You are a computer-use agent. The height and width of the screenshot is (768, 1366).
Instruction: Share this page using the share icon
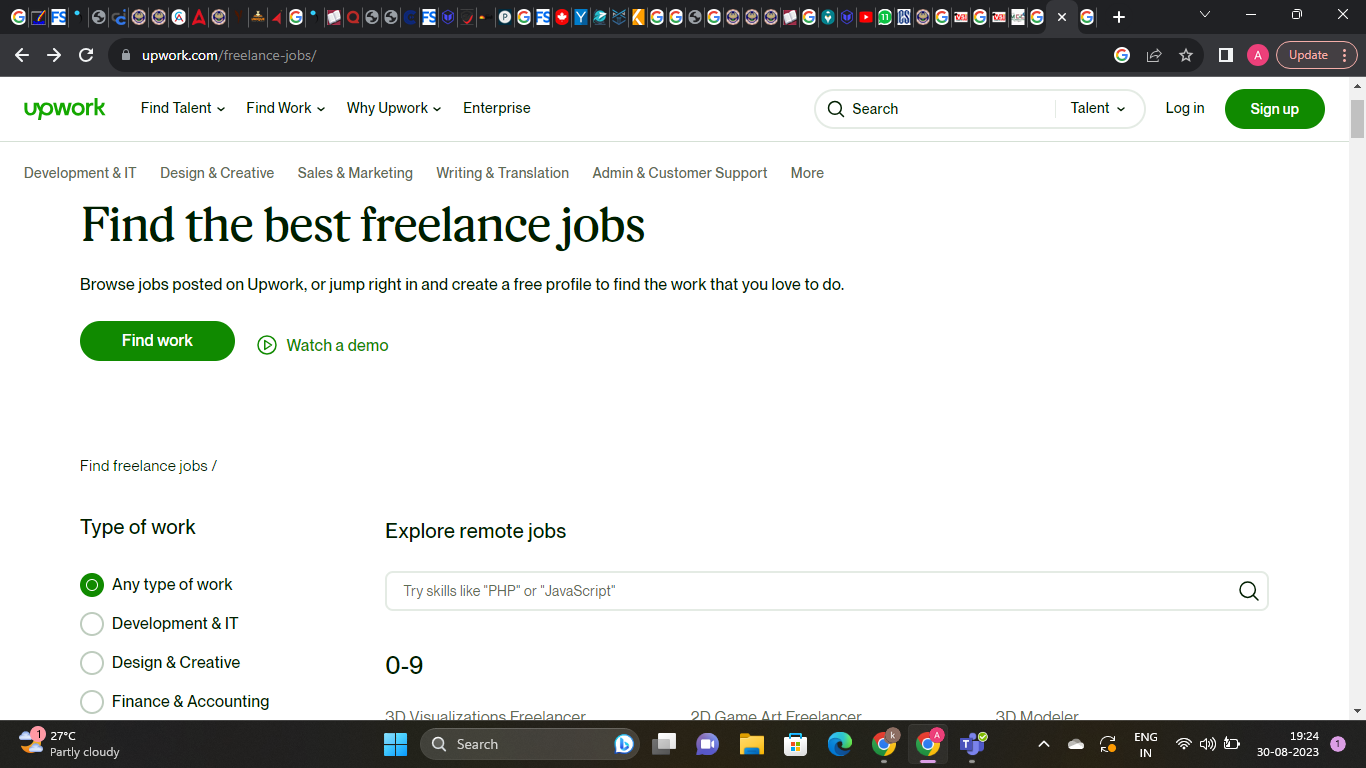coord(1154,55)
